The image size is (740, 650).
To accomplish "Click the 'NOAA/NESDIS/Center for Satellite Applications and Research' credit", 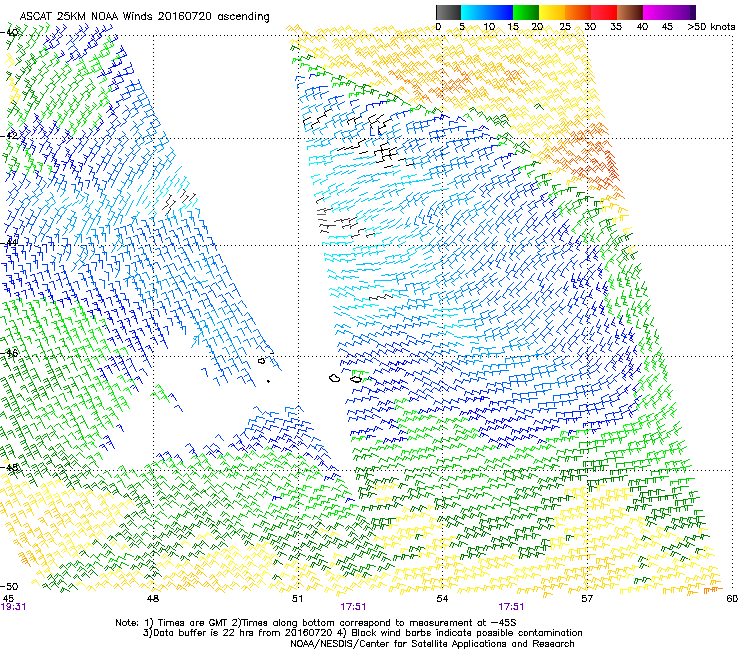I will tap(432, 644).
